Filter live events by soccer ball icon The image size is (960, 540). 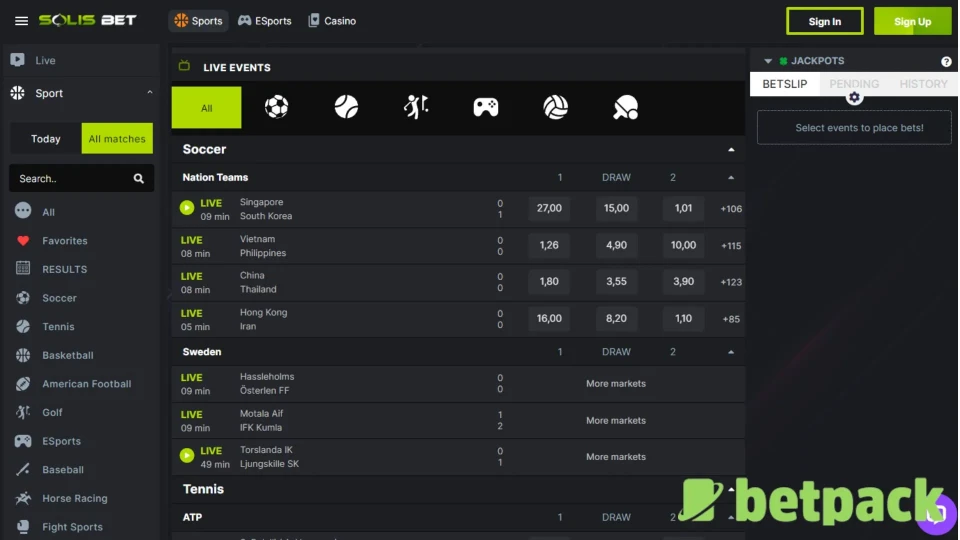tap(276, 107)
